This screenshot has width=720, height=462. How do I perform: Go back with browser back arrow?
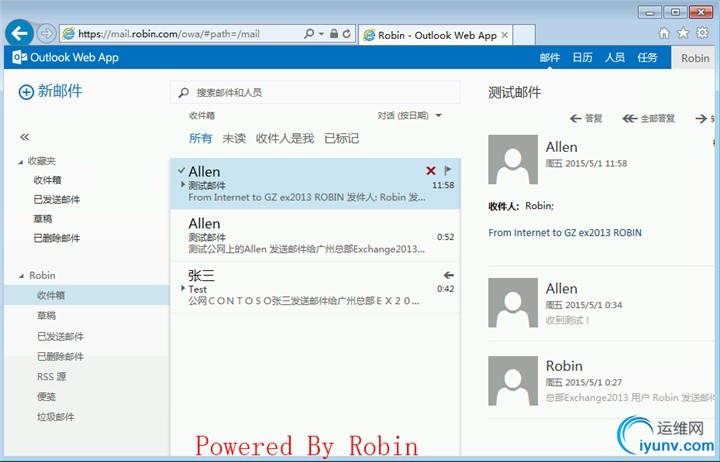19,33
